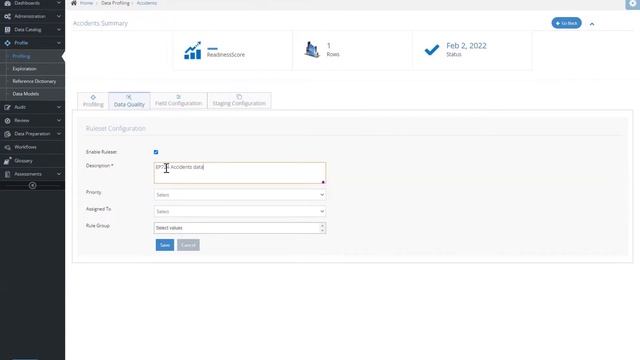This screenshot has width=640, height=360.
Task: Click the Accidents breadcrumb link
Action: [147, 3]
